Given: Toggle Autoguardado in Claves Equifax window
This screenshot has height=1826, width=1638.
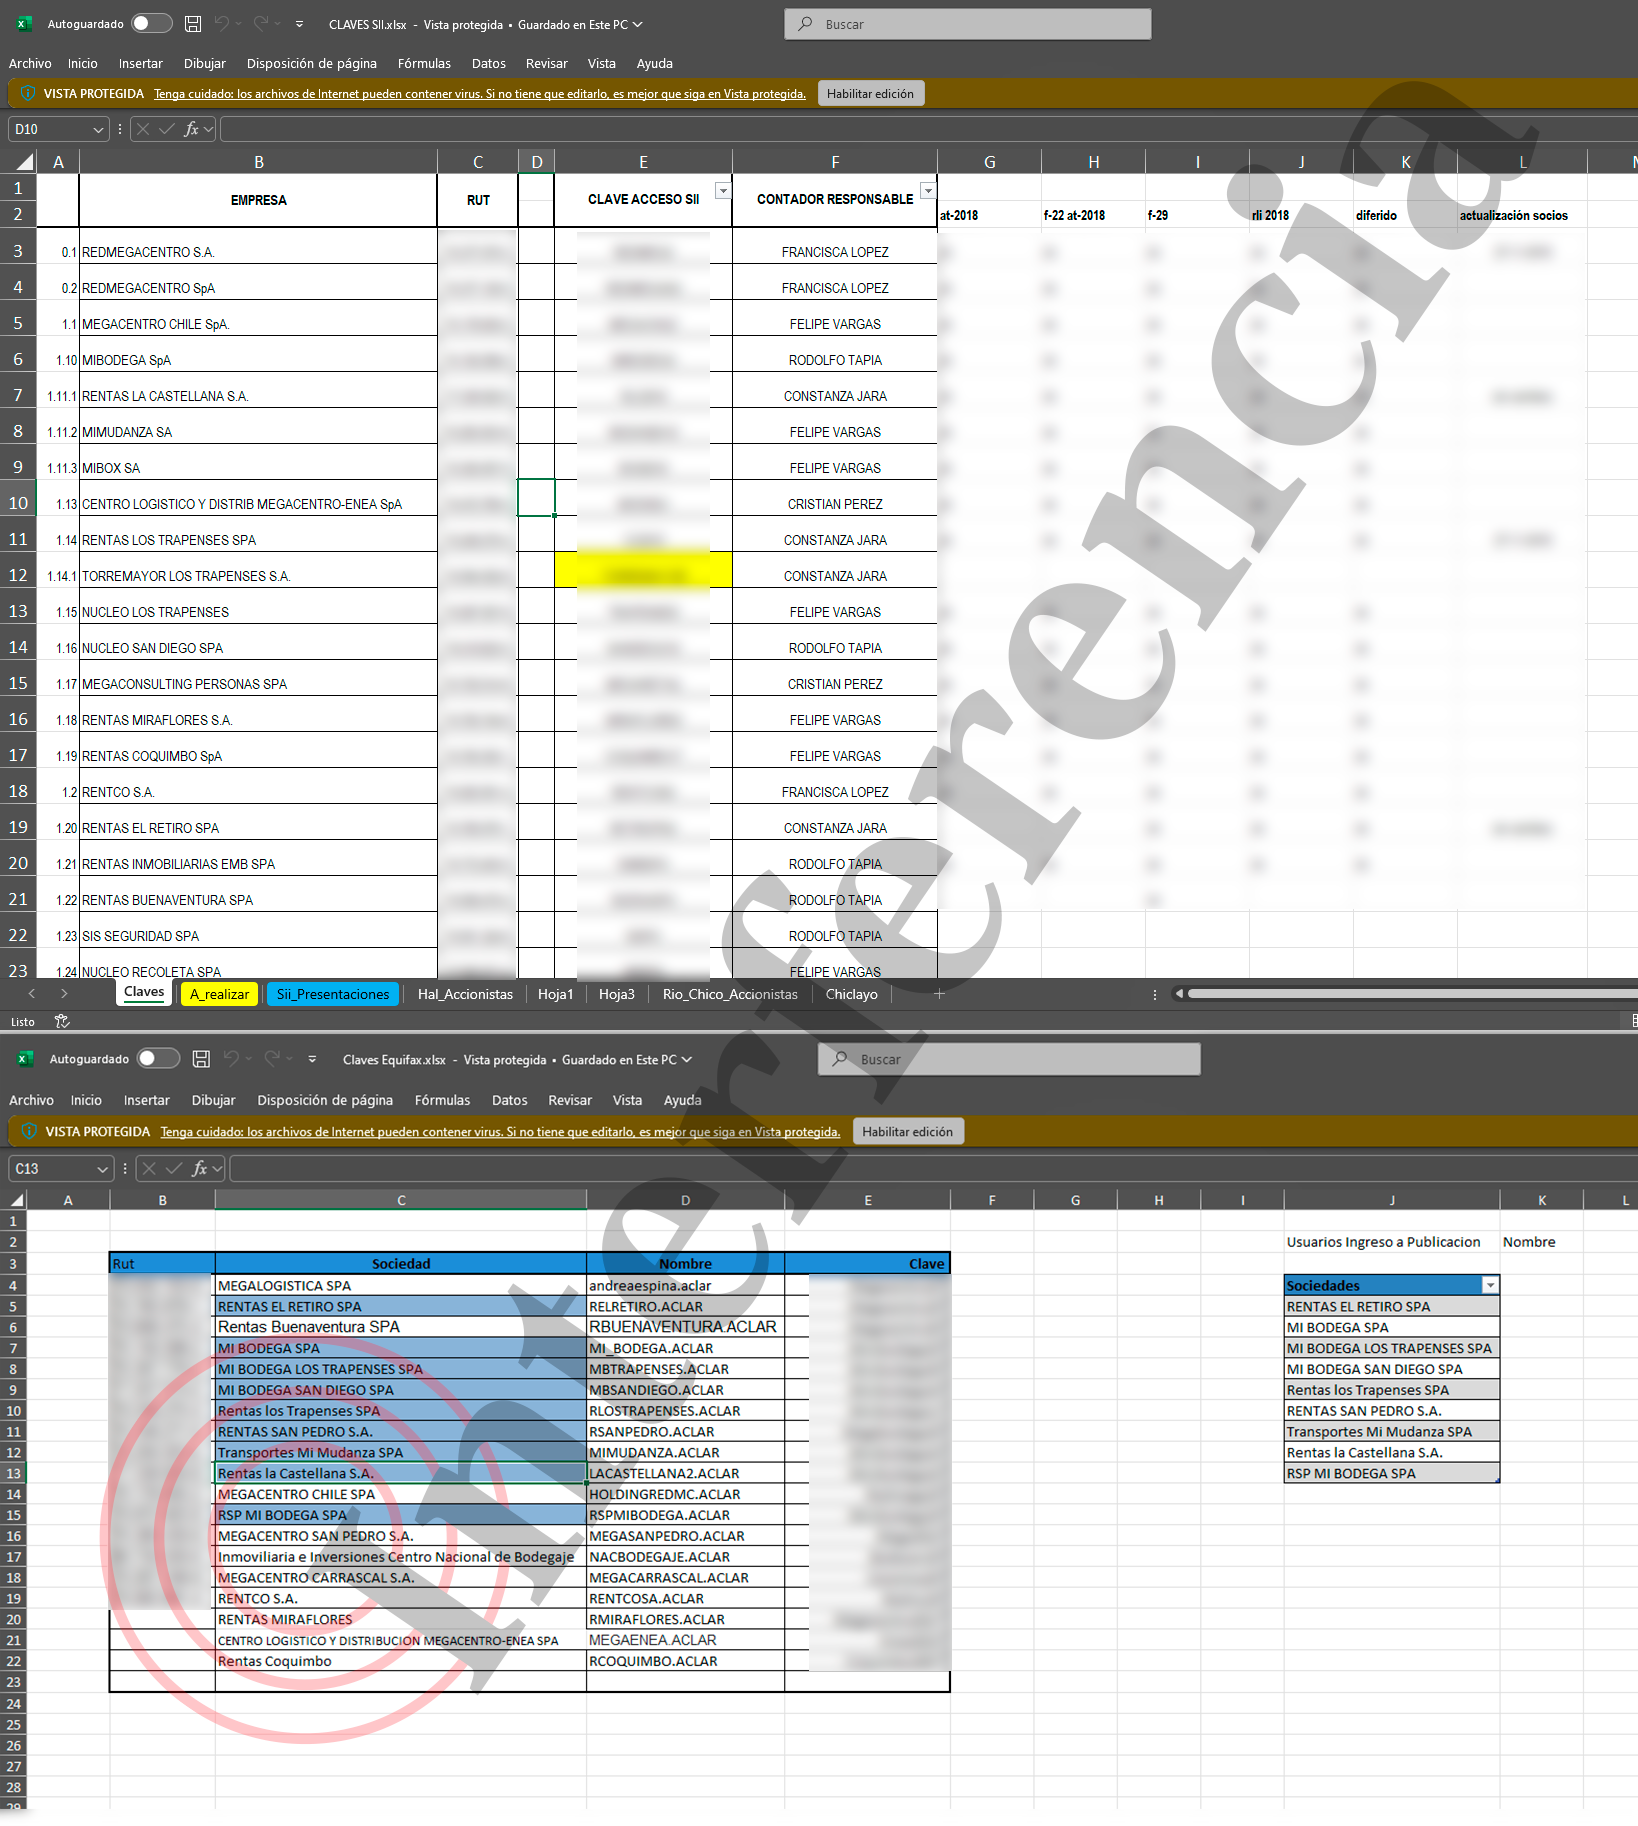Looking at the screenshot, I should [158, 1059].
